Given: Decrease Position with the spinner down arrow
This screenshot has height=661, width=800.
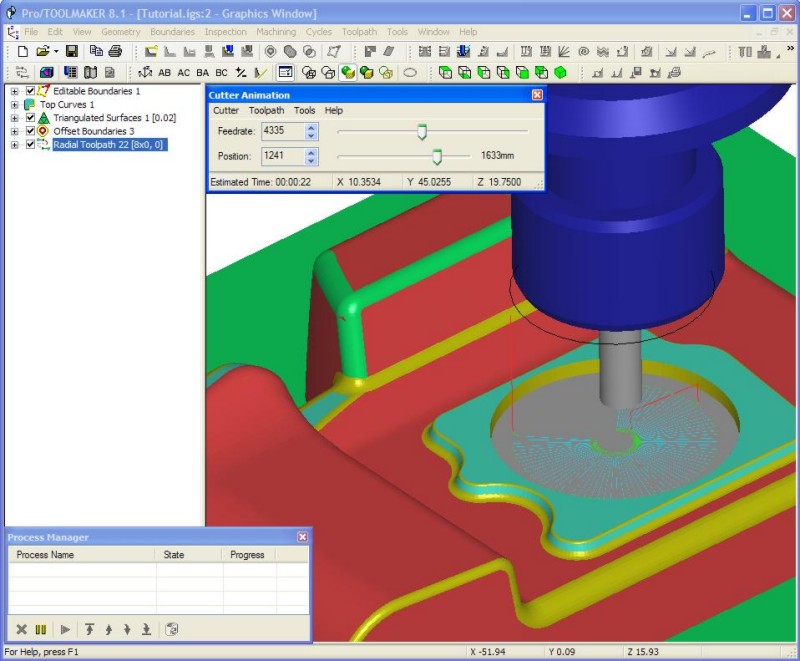Looking at the screenshot, I should coord(311,161).
